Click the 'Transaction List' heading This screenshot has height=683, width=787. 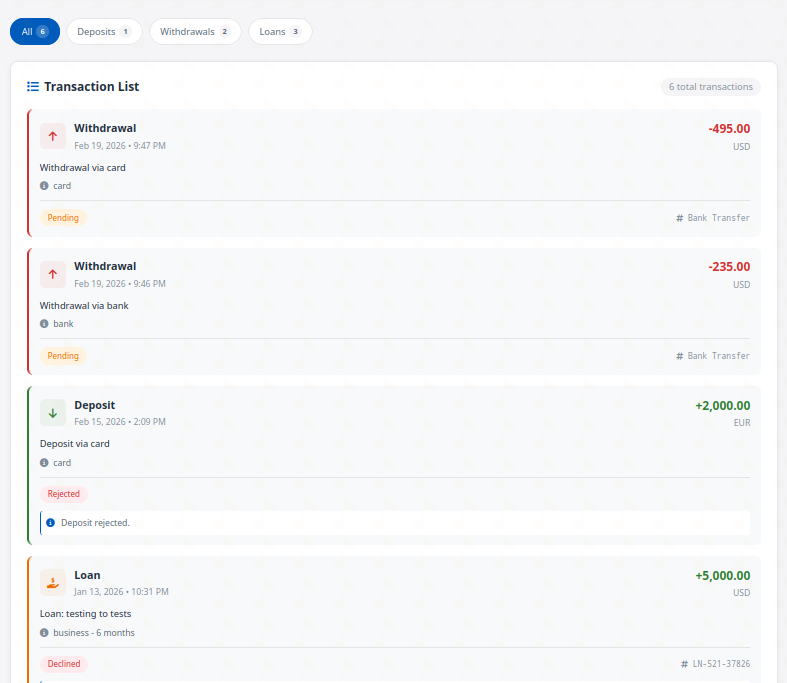point(91,86)
